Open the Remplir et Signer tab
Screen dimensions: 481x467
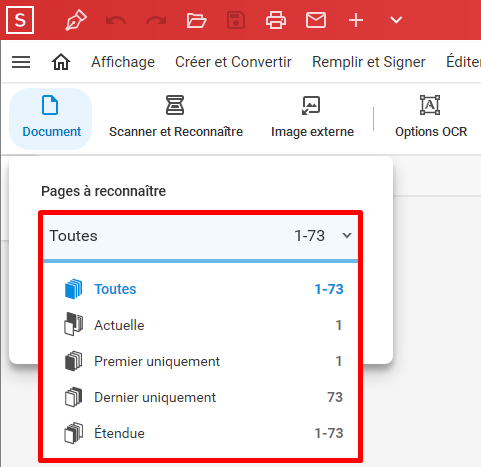pyautogui.click(x=369, y=62)
